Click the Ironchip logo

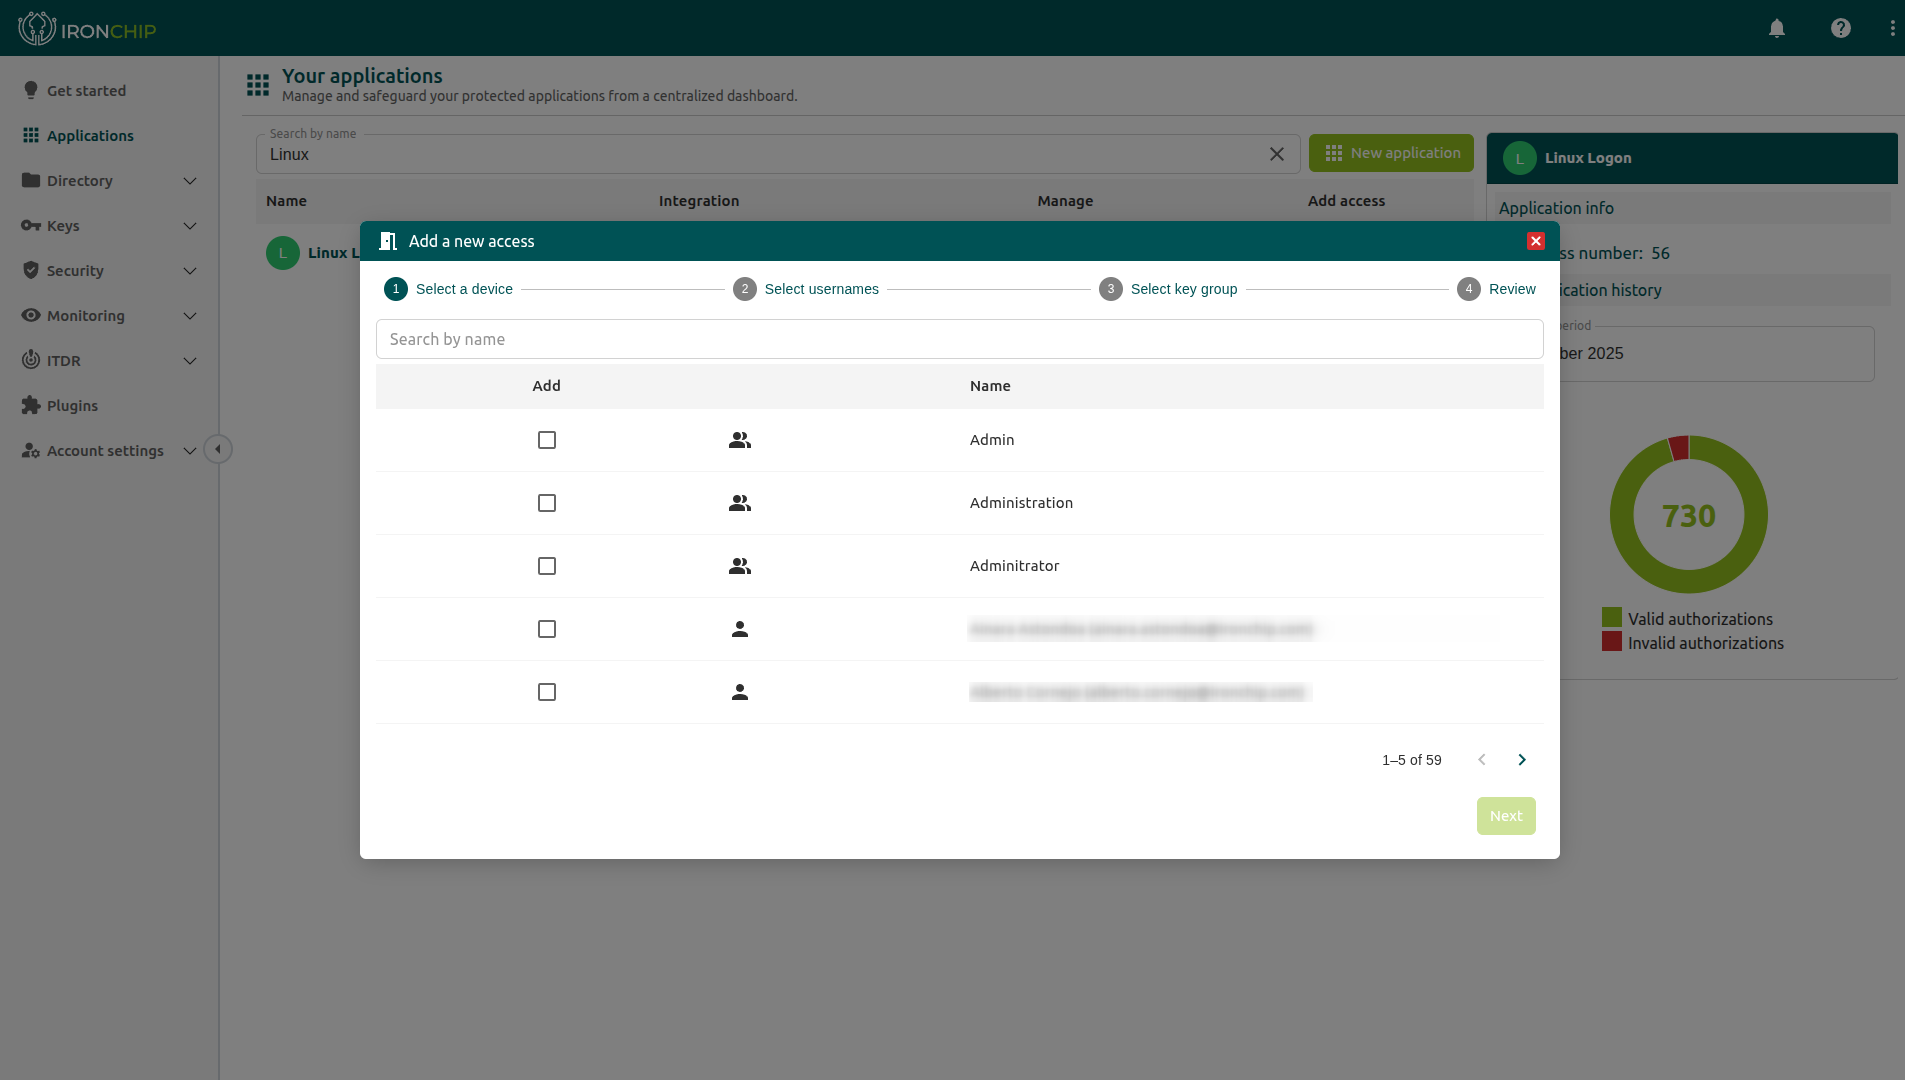pyautogui.click(x=87, y=29)
